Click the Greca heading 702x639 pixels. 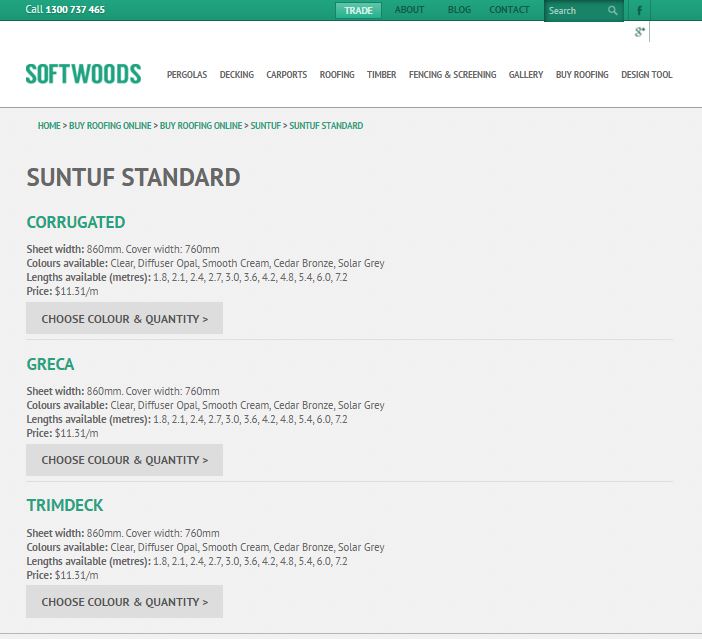pyautogui.click(x=50, y=364)
